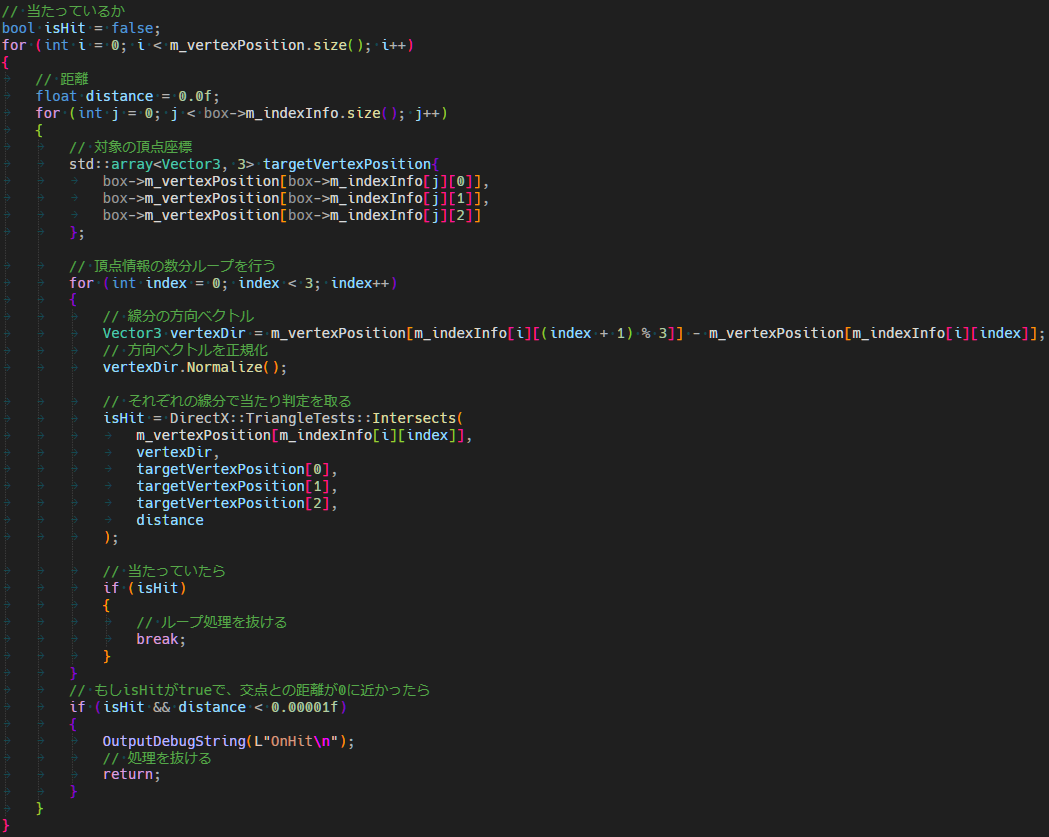Click the index++ increment in for loop
Viewport: 1049px width, 837px height.
click(360, 283)
